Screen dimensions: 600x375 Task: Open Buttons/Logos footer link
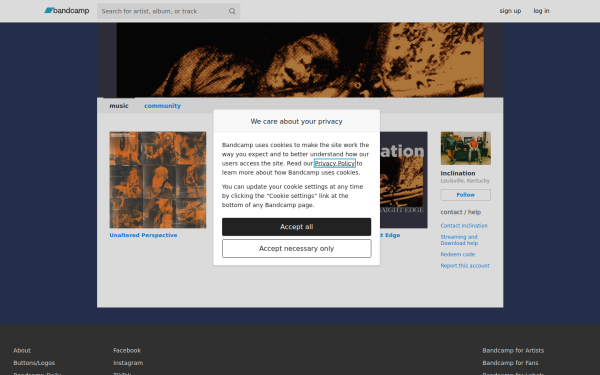coord(34,363)
